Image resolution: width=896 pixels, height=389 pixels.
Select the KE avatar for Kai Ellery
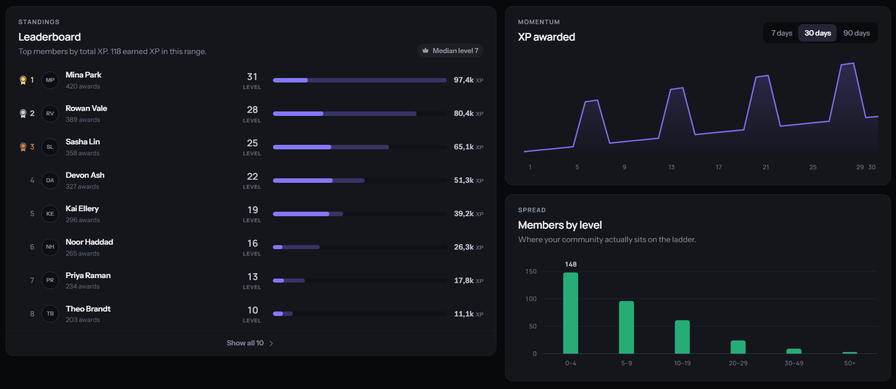[x=50, y=214]
